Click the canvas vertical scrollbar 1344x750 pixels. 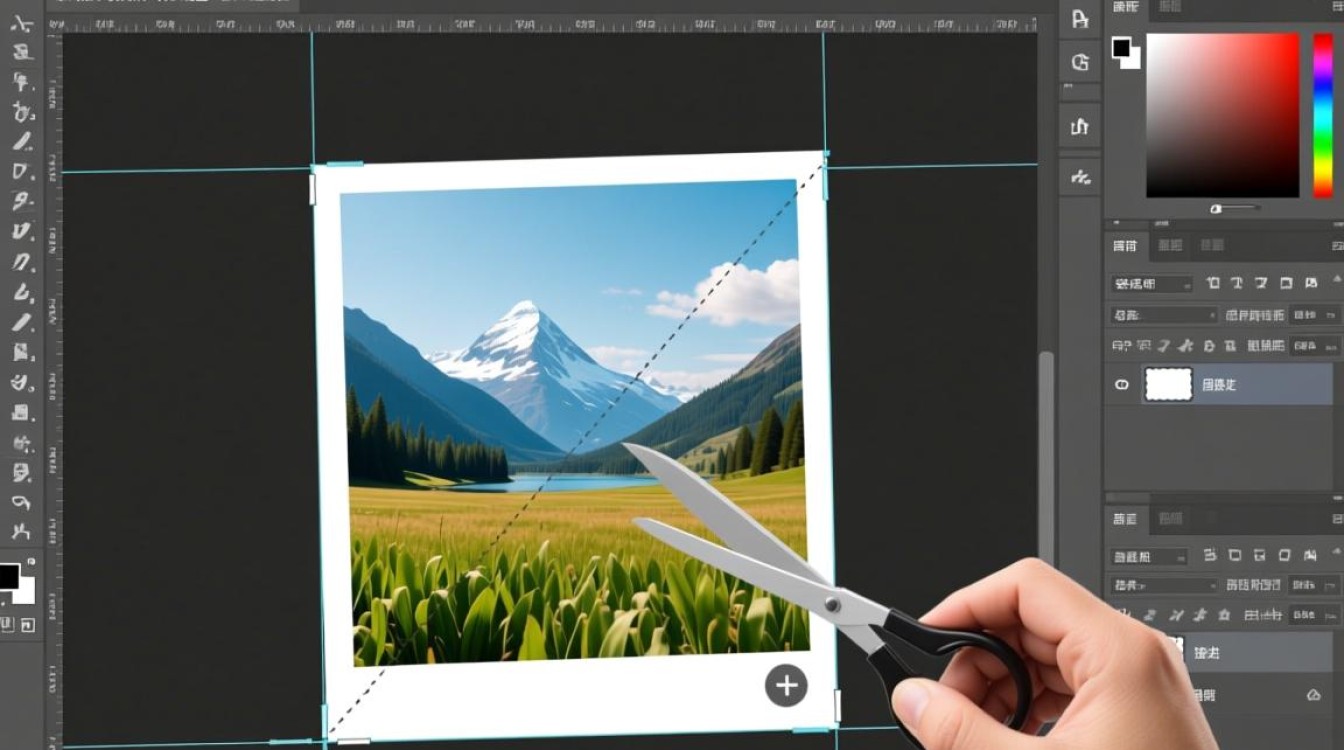pyautogui.click(x=1044, y=450)
